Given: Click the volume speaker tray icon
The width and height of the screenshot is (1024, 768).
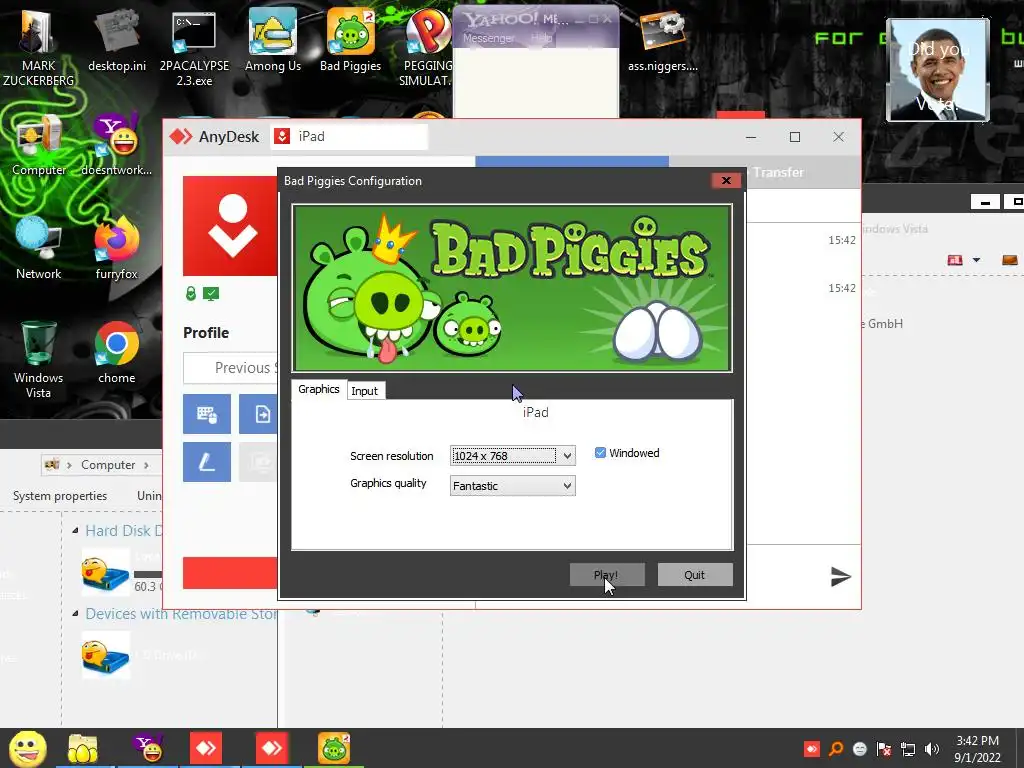Looking at the screenshot, I should [932, 749].
